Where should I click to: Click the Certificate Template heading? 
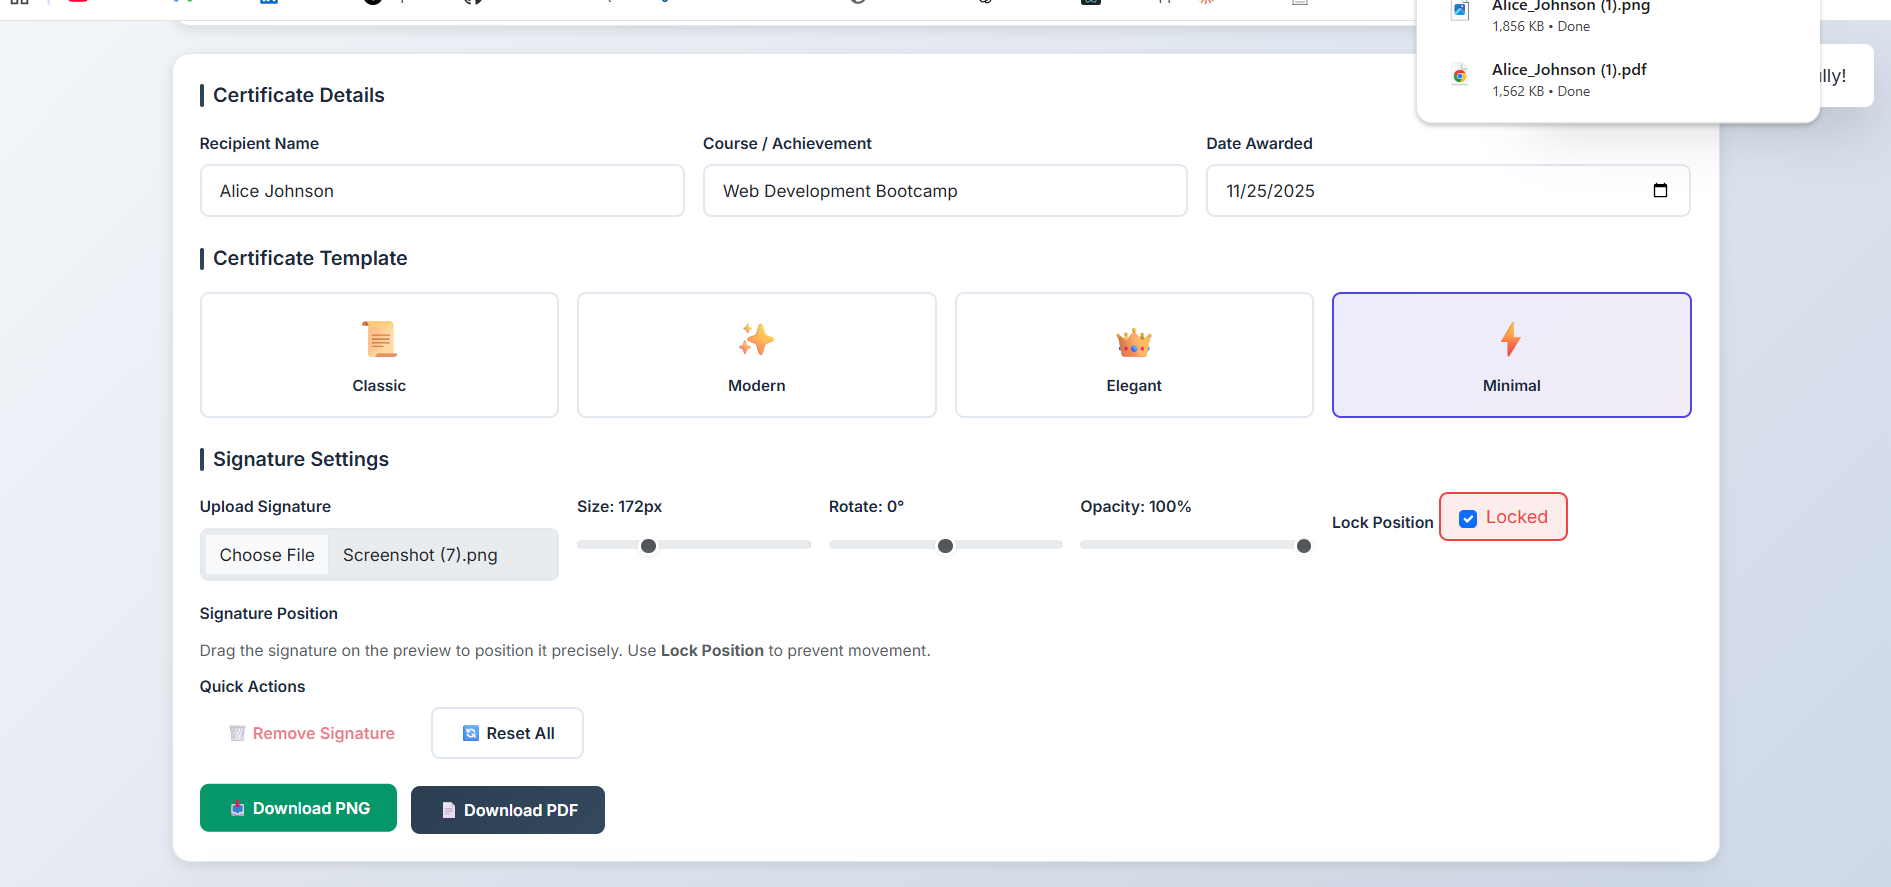(x=310, y=258)
